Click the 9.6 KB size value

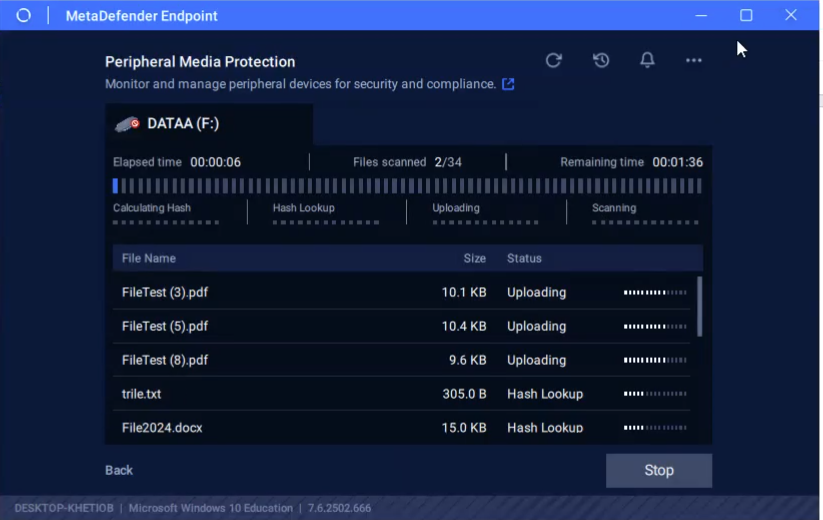(467, 360)
